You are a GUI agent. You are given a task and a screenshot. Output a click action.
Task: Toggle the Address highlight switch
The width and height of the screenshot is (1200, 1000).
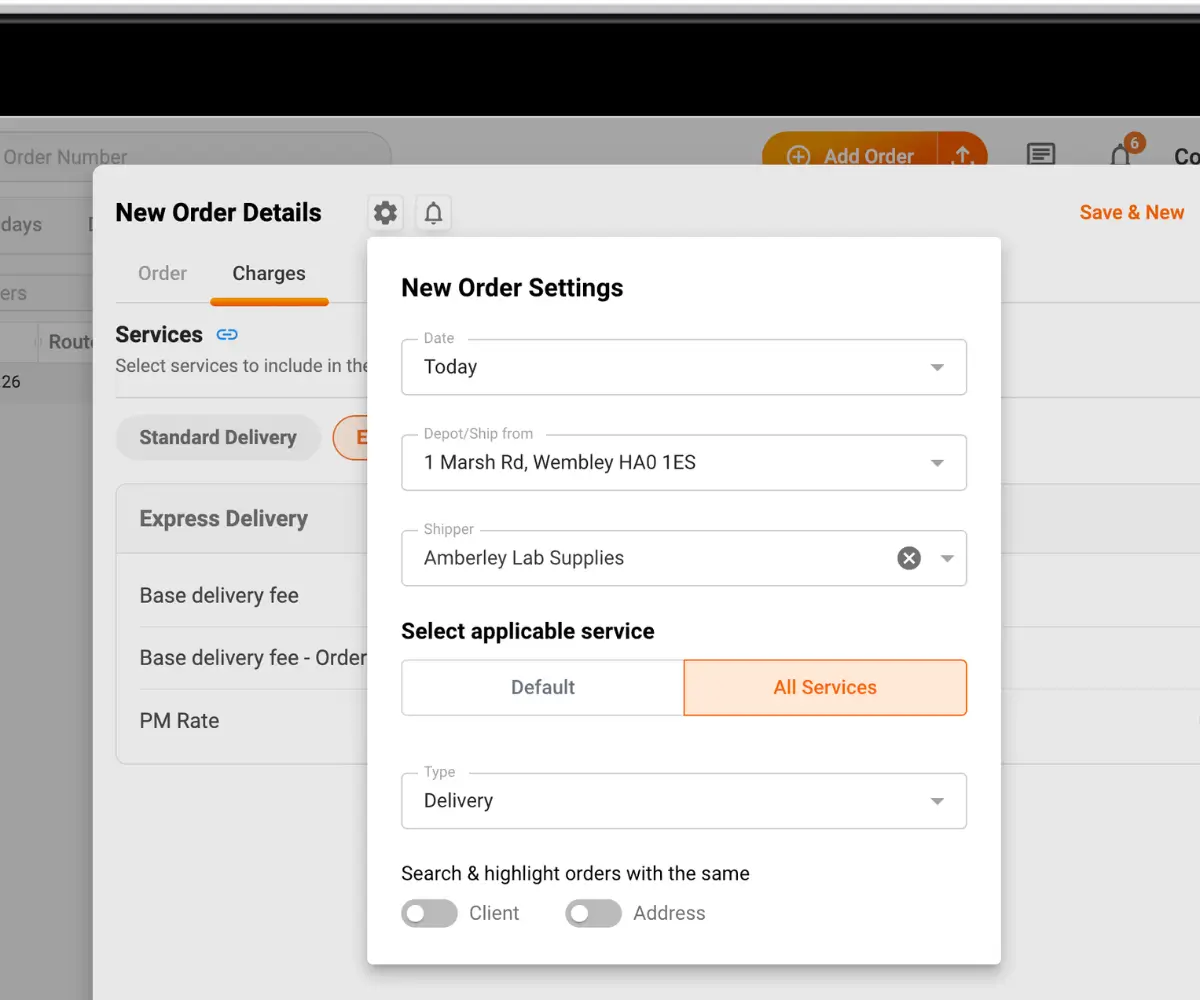[x=593, y=913]
